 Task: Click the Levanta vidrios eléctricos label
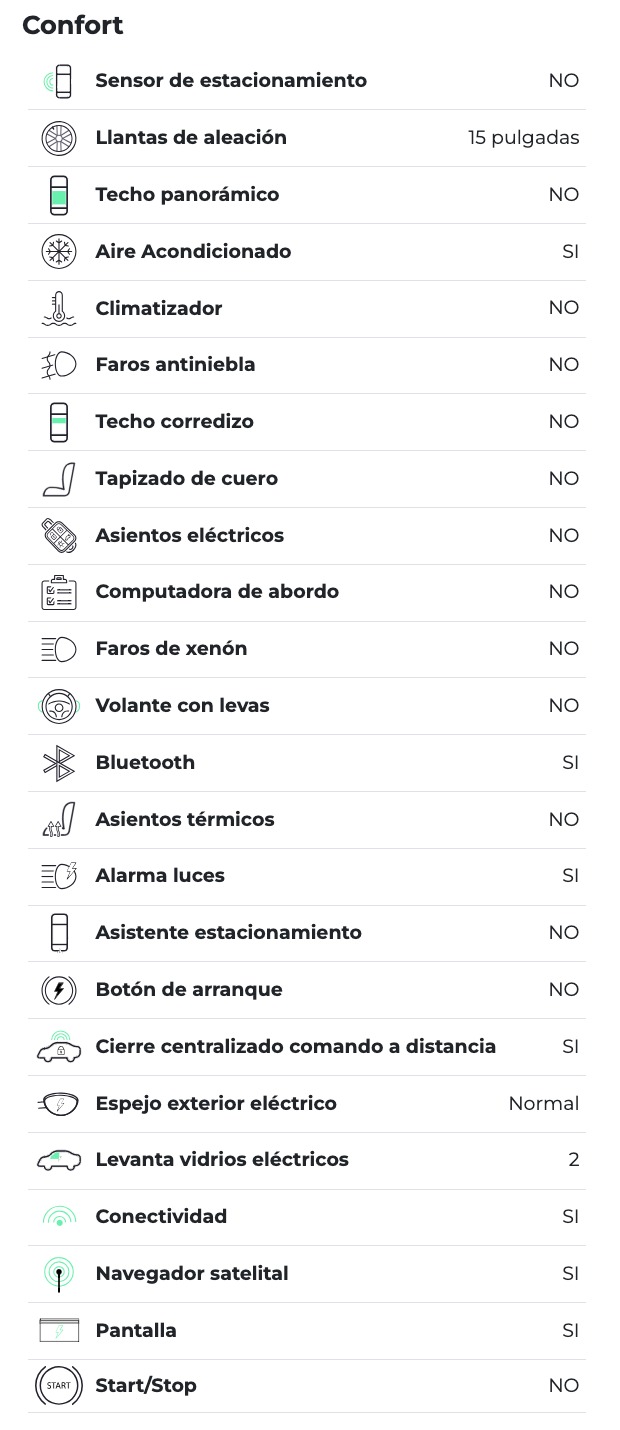pyautogui.click(x=222, y=1160)
